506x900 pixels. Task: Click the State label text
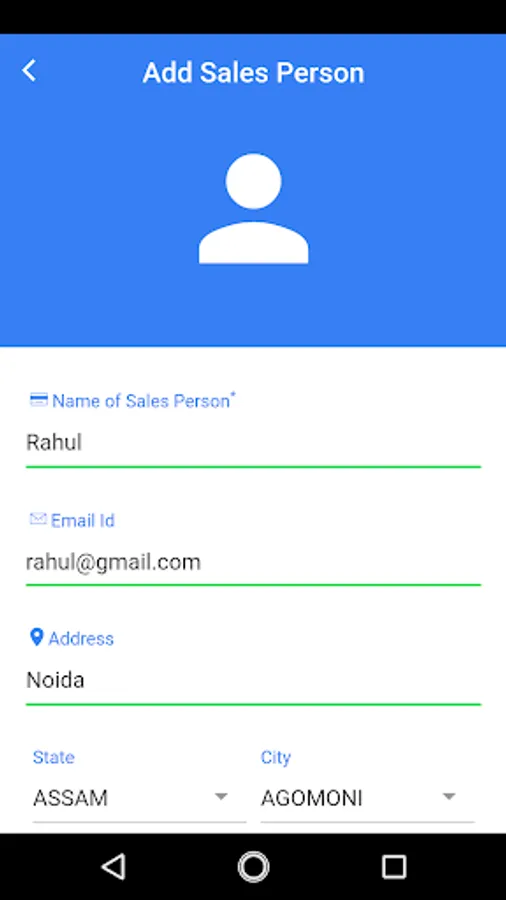pyautogui.click(x=53, y=757)
